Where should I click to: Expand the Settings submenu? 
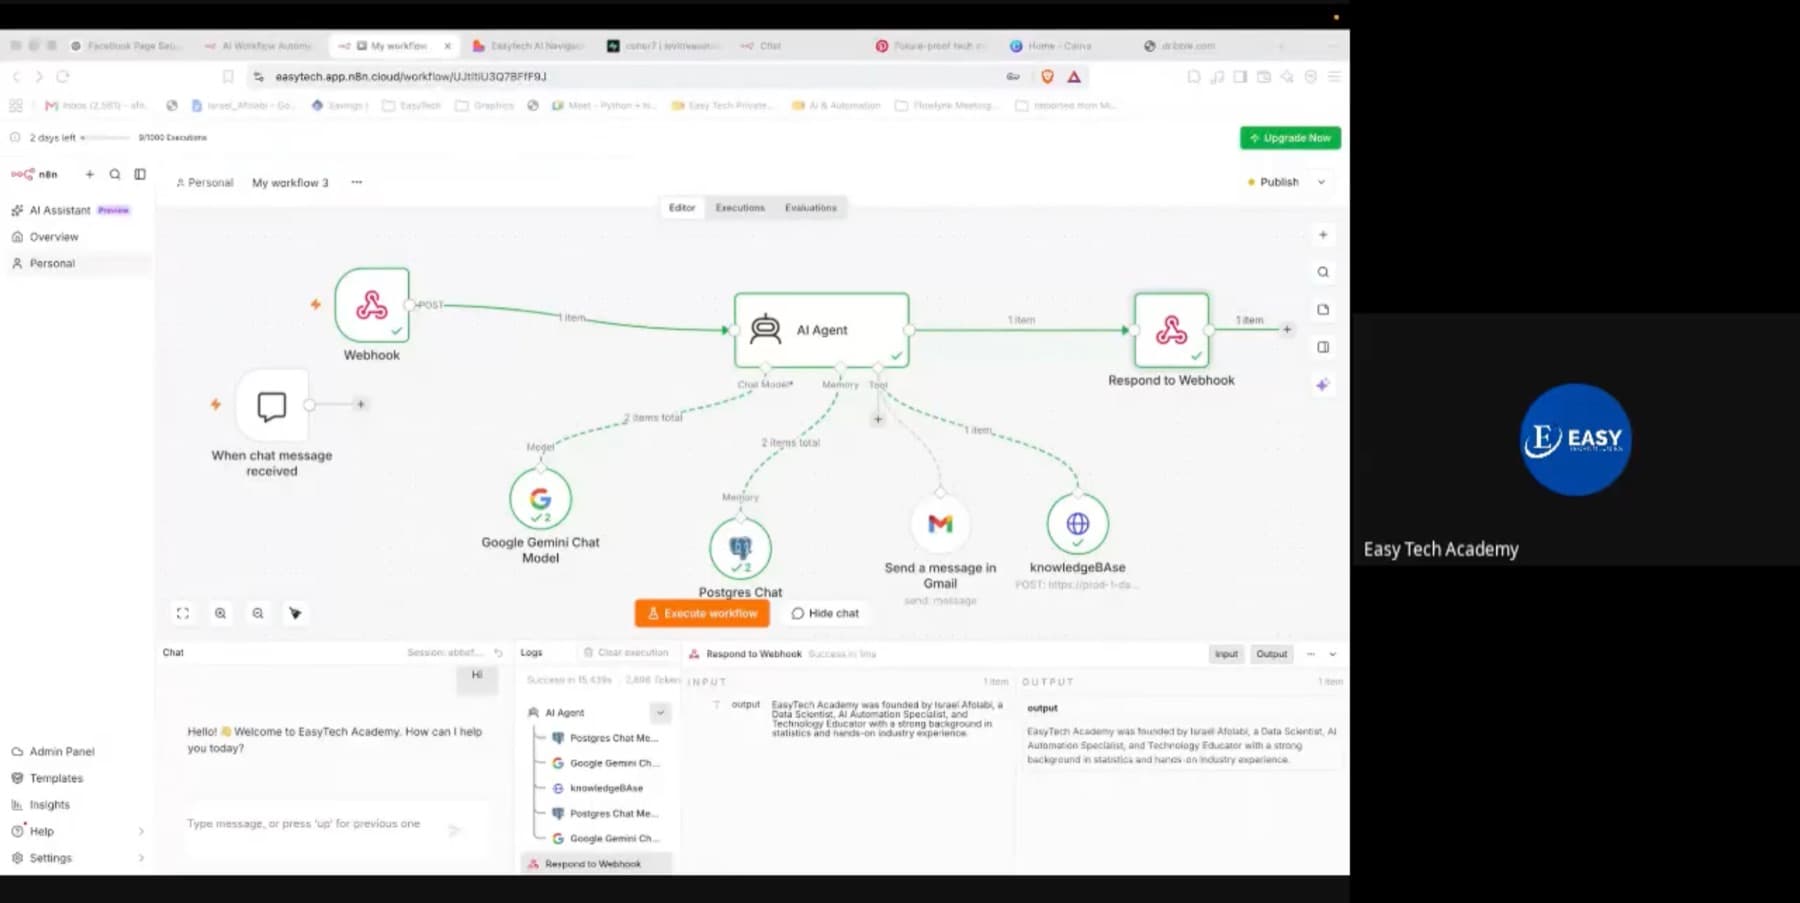[141, 858]
